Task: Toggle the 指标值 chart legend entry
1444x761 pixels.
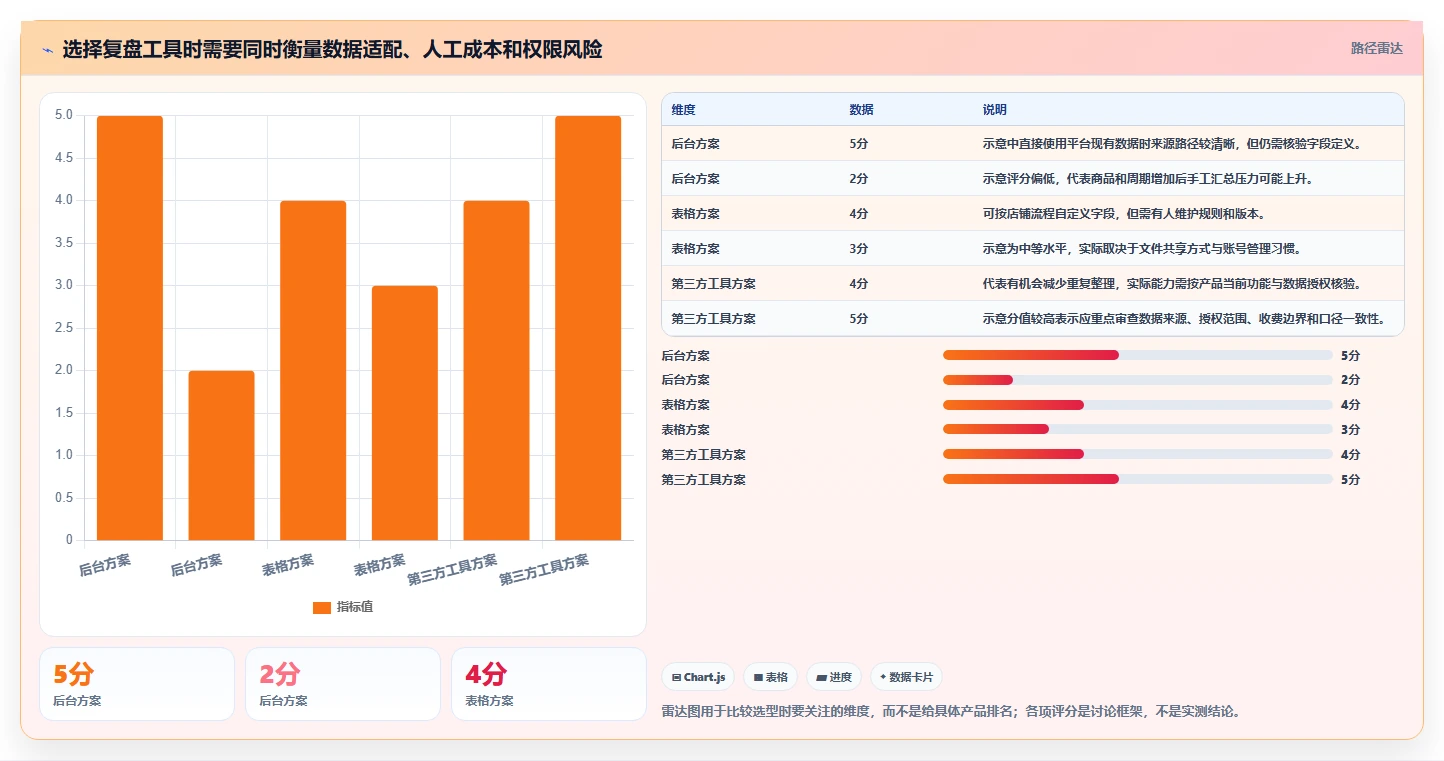Action: 343,607
